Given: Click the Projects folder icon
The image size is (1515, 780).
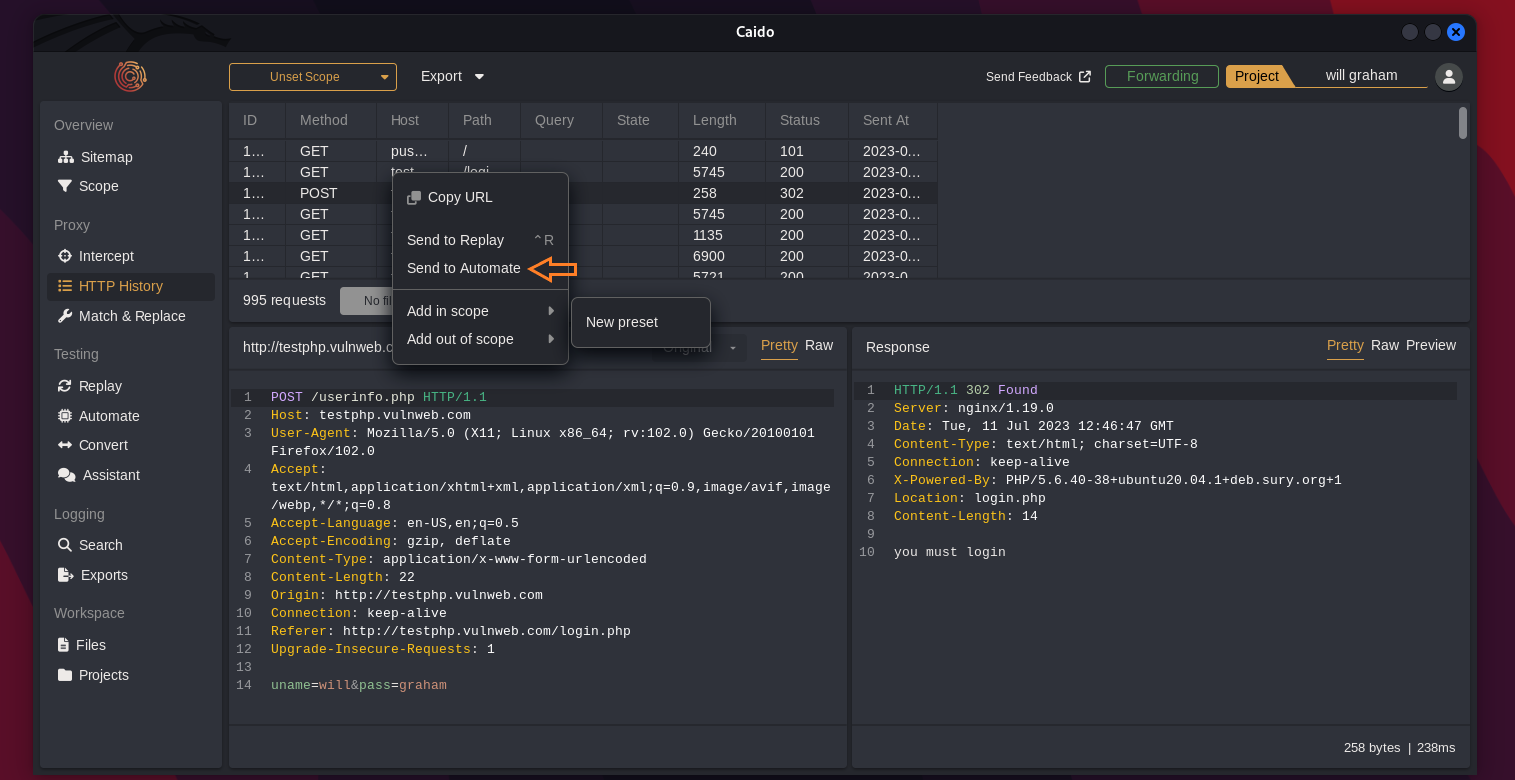Looking at the screenshot, I should coord(65,675).
